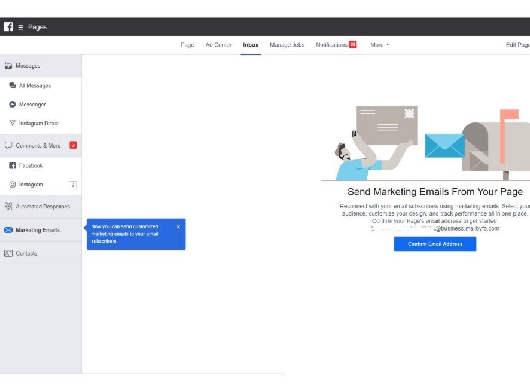Viewport: 530px width, 390px height.
Task: Click the Marketing Emails envelope icon
Action: pyautogui.click(x=8, y=230)
